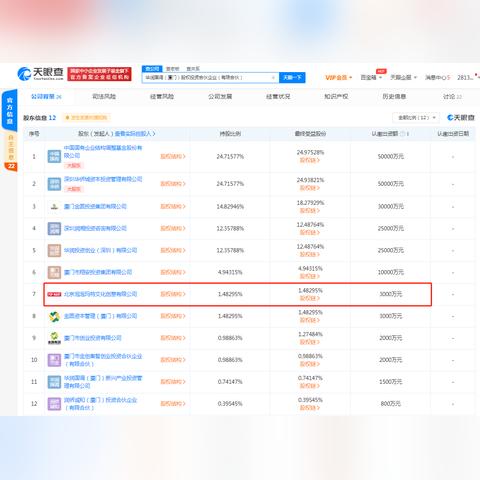The height and width of the screenshot is (480, 480).
Task: Select the 查公司 search tab
Action: coord(152,69)
